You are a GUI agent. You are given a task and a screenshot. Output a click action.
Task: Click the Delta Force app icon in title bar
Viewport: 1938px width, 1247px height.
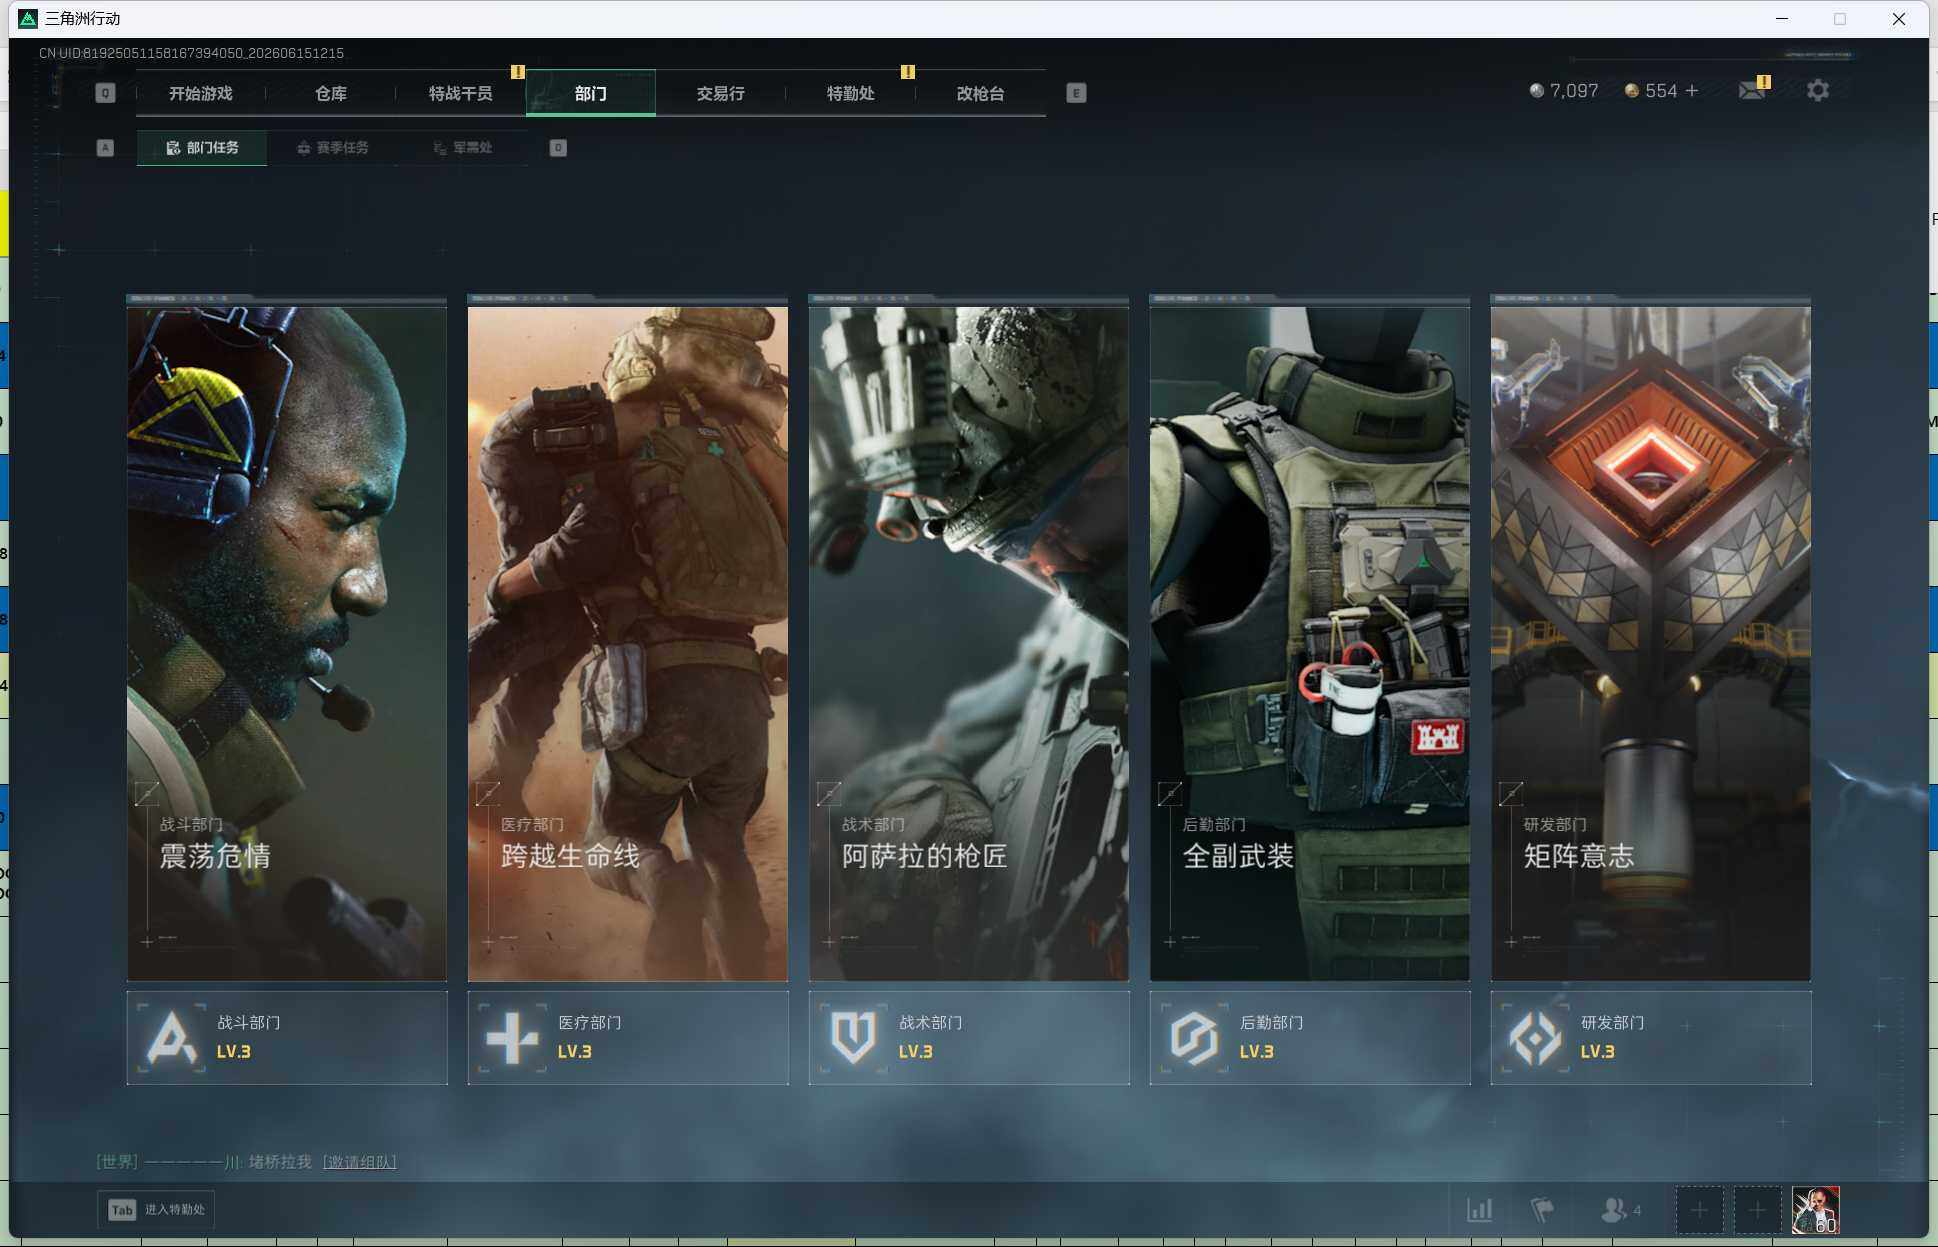click(28, 18)
